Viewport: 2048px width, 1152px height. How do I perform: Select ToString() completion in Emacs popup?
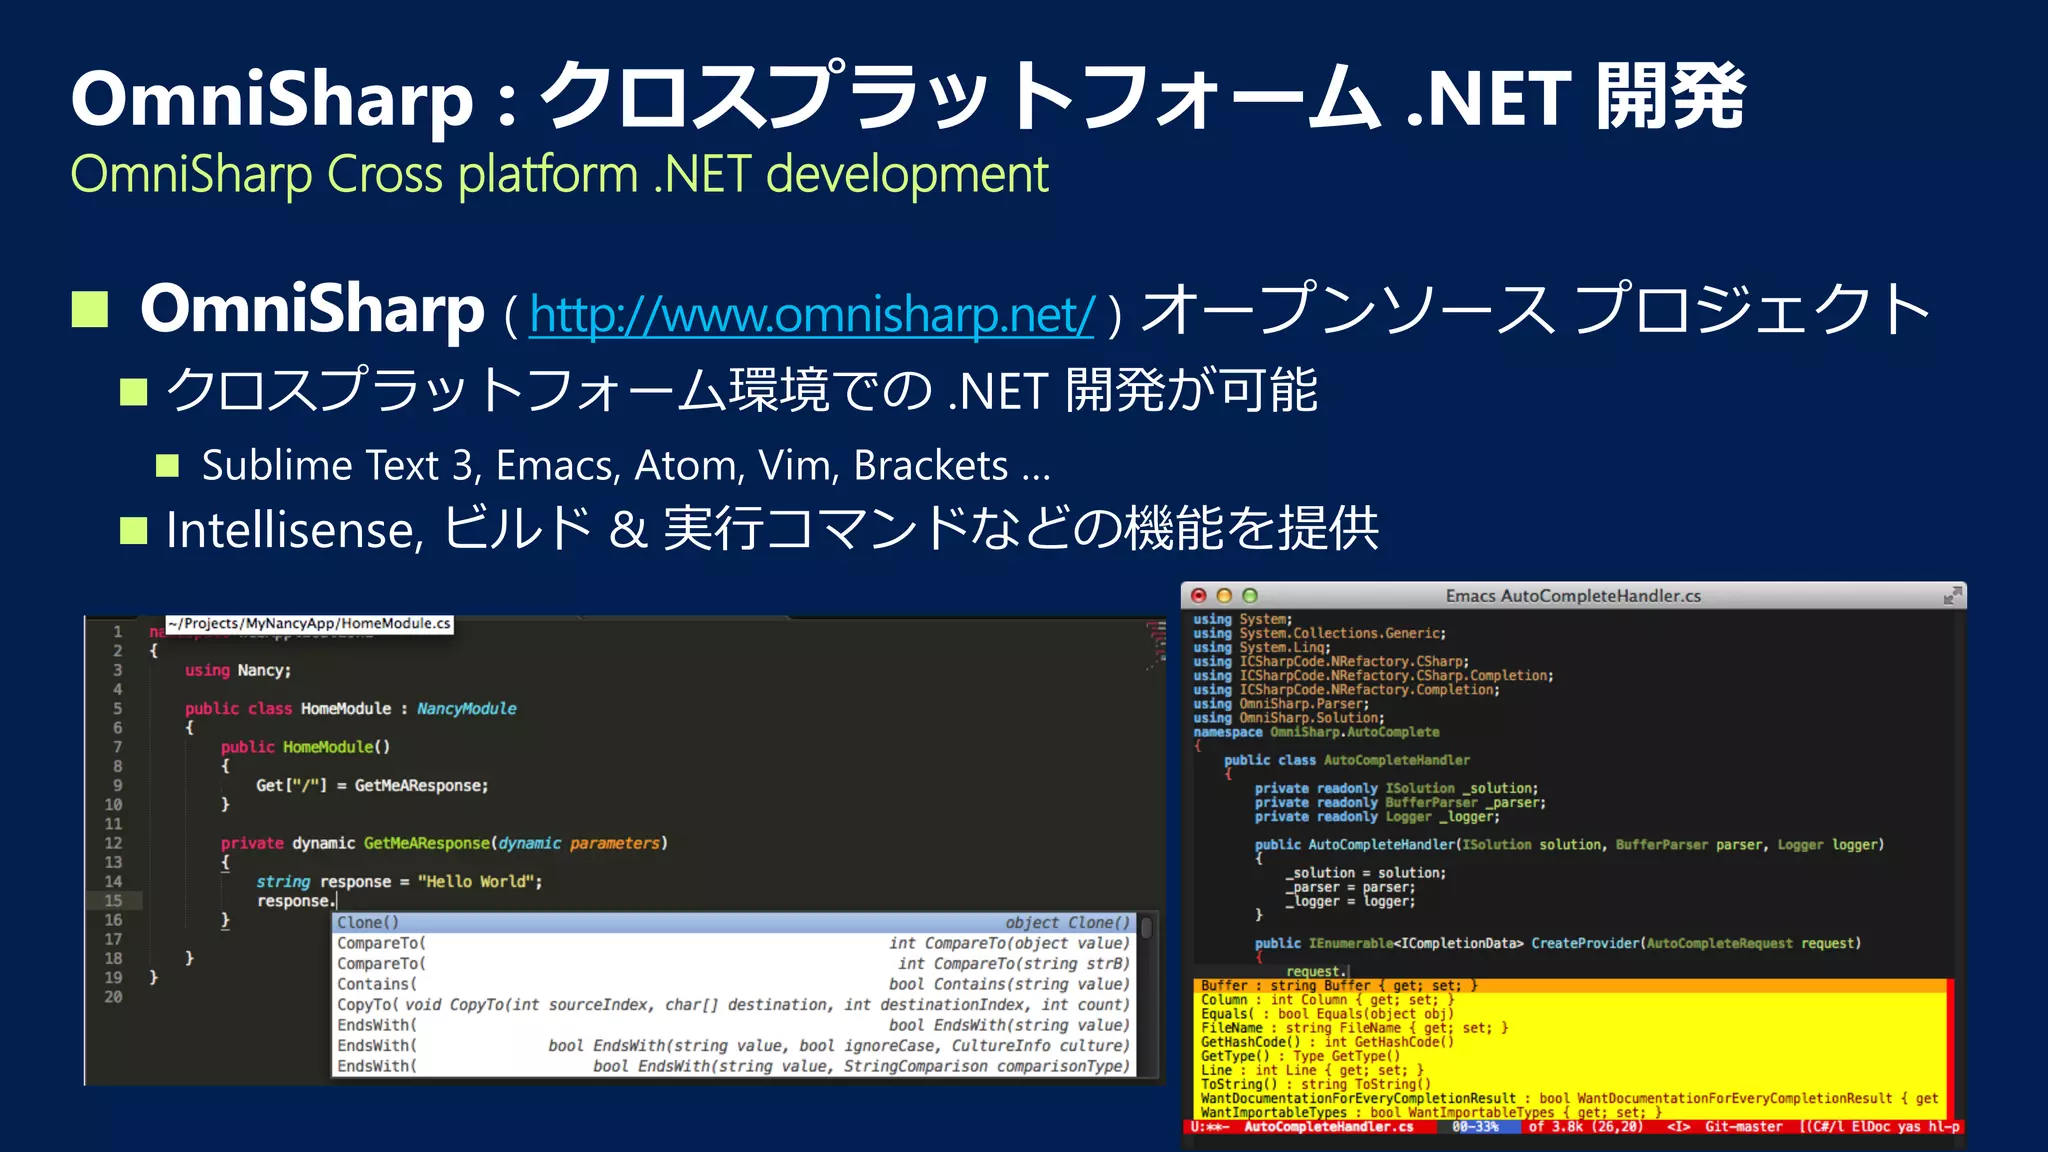[x=1571, y=1084]
